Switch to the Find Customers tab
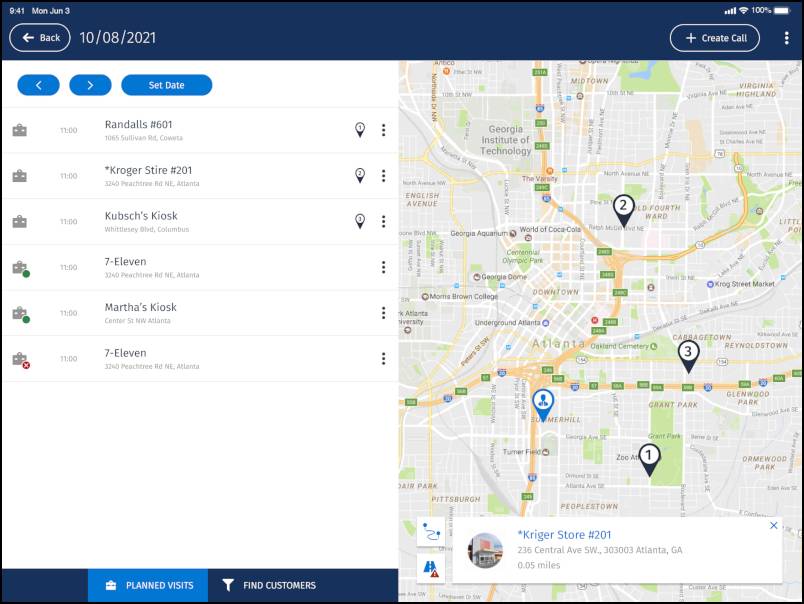The height and width of the screenshot is (604, 804). 269,585
